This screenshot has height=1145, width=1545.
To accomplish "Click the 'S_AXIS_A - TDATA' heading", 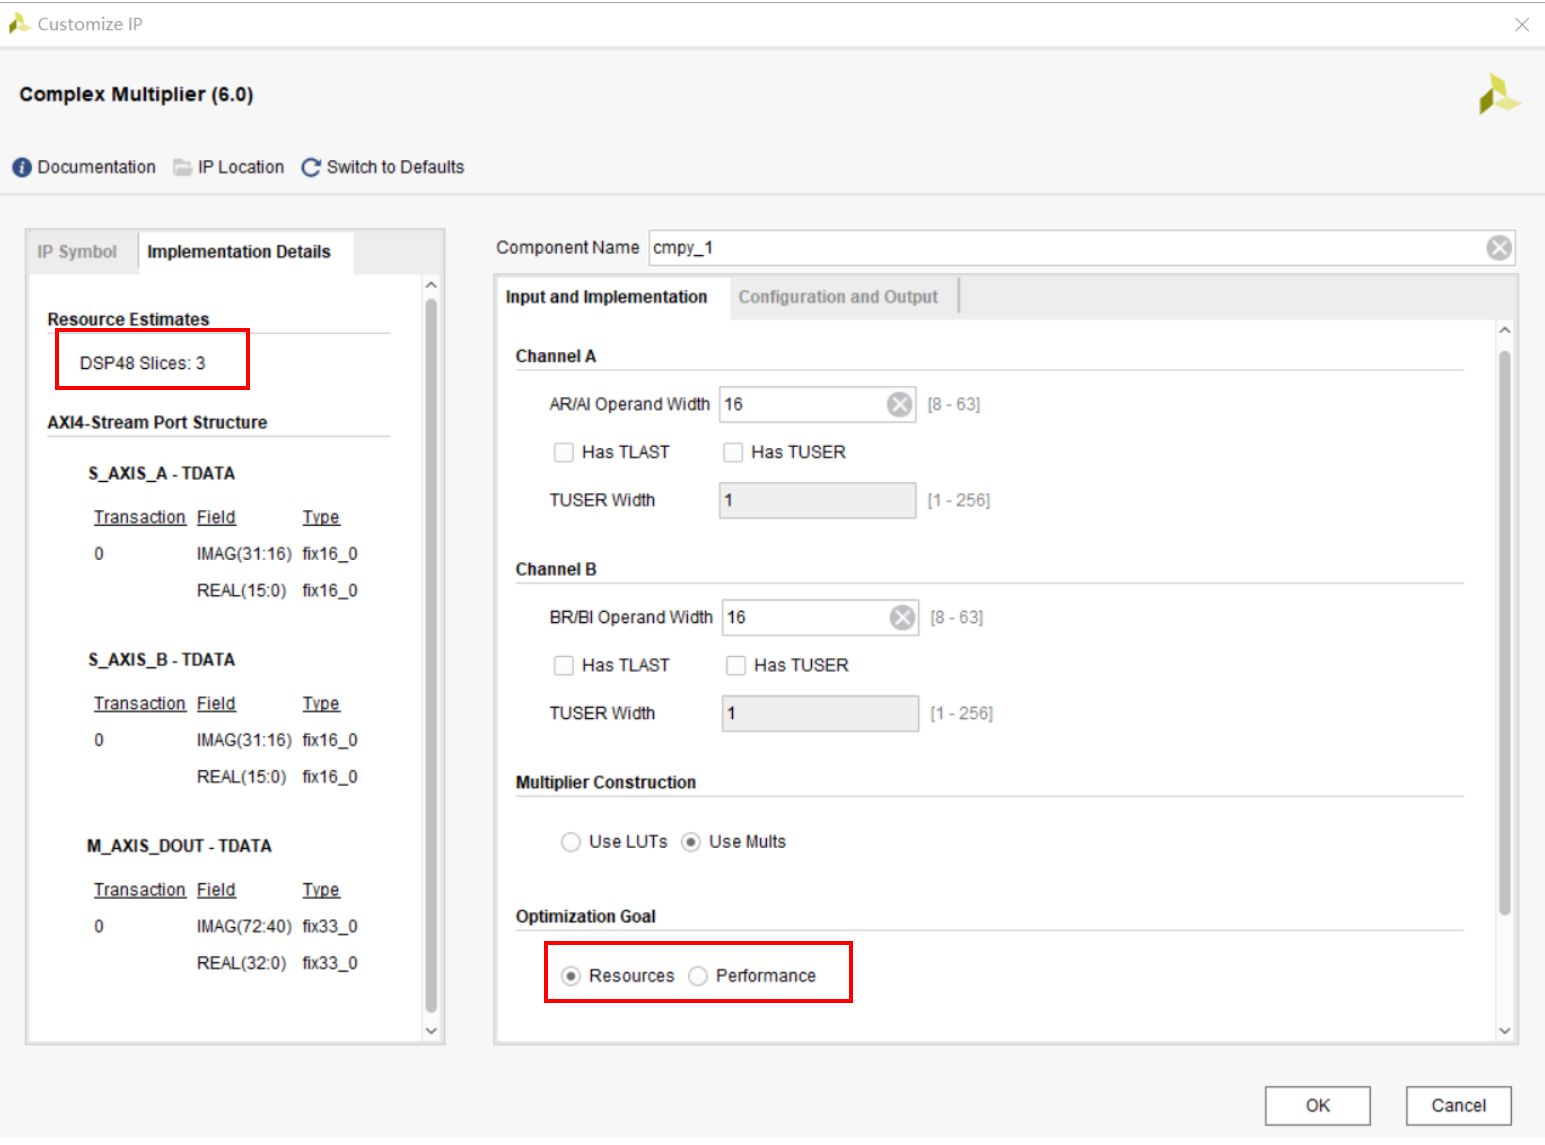I will (162, 473).
